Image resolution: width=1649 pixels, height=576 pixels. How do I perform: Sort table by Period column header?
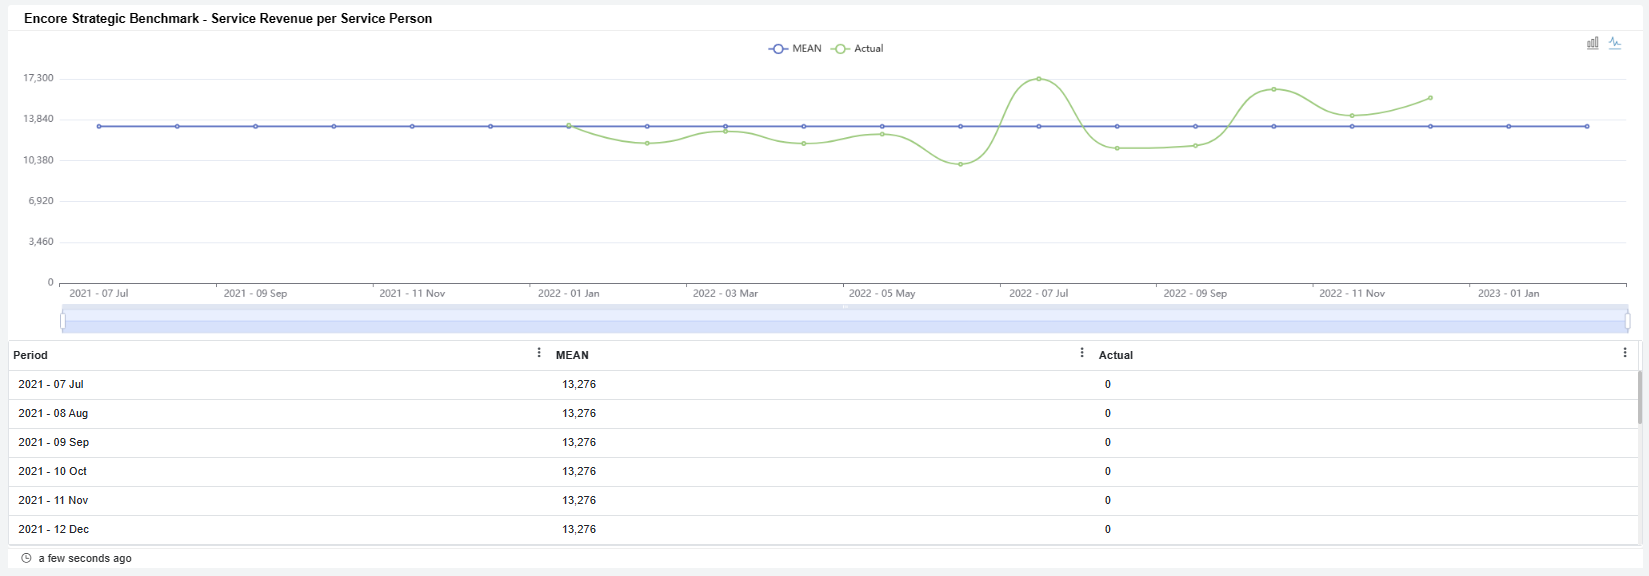click(x=30, y=355)
